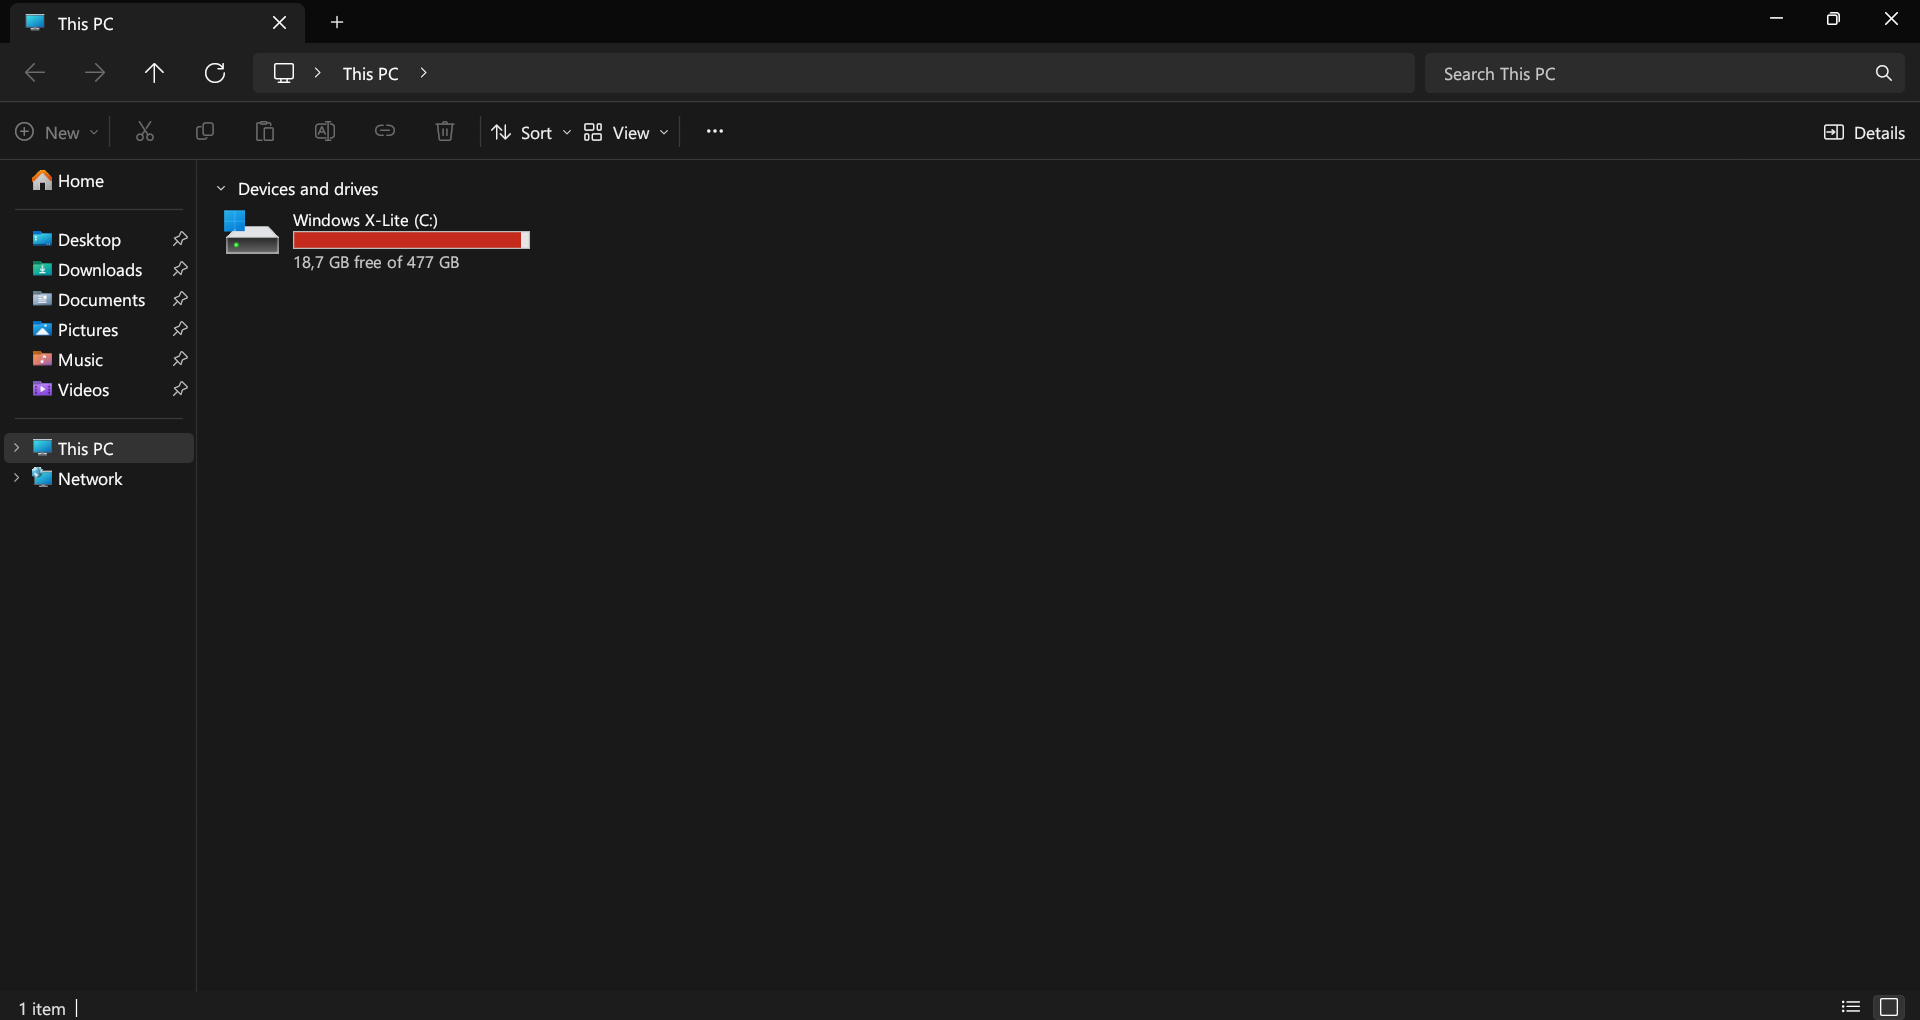1920x1020 pixels.
Task: Select the This PC tab
Action: click(x=157, y=23)
